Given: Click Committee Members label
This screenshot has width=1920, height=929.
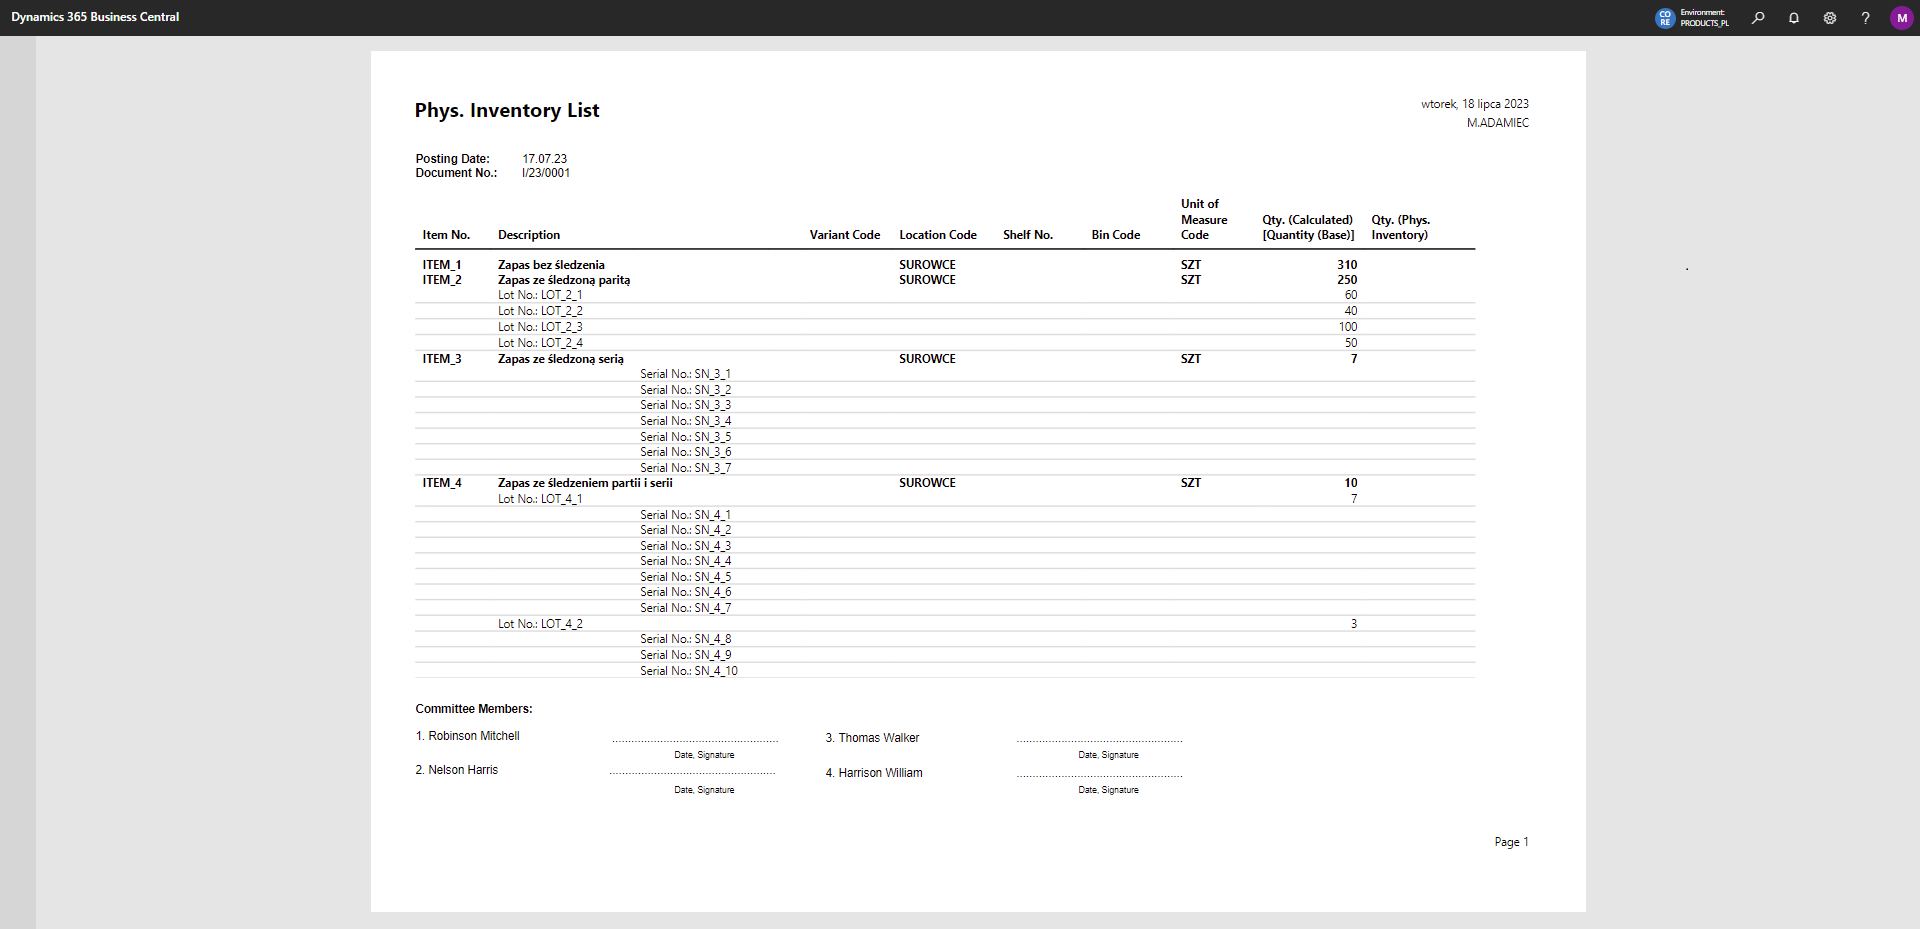Looking at the screenshot, I should (x=474, y=709).
